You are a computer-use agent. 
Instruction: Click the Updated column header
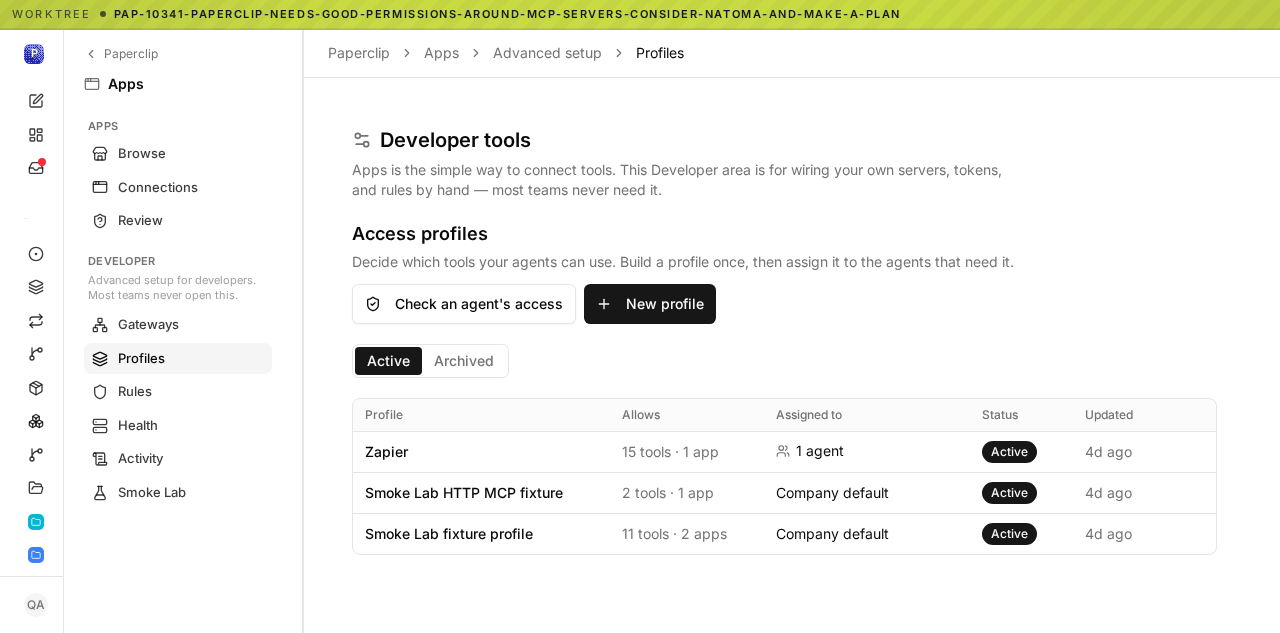coord(1109,415)
